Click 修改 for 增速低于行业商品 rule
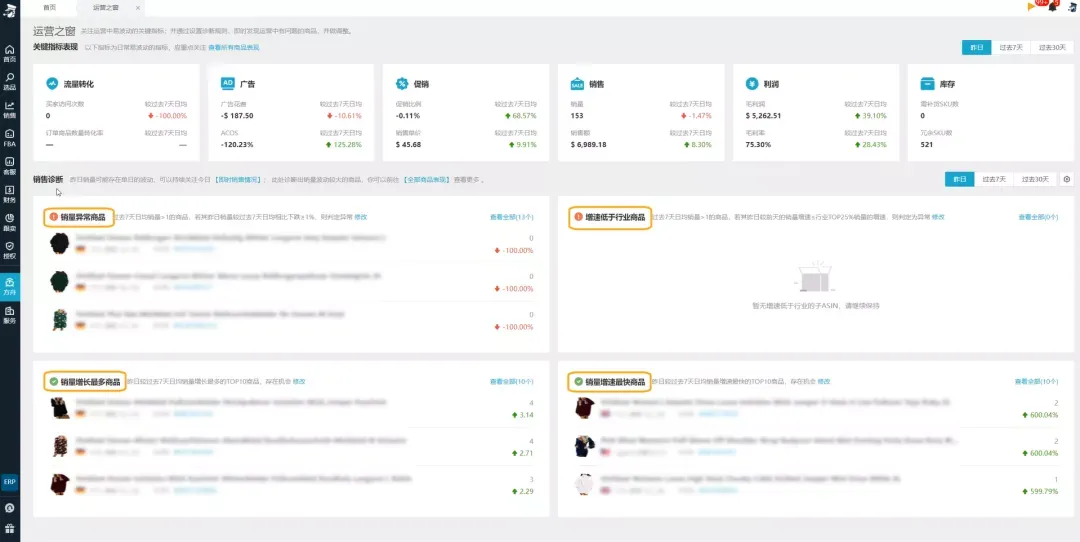The image size is (1080, 542). pyautogui.click(x=937, y=217)
